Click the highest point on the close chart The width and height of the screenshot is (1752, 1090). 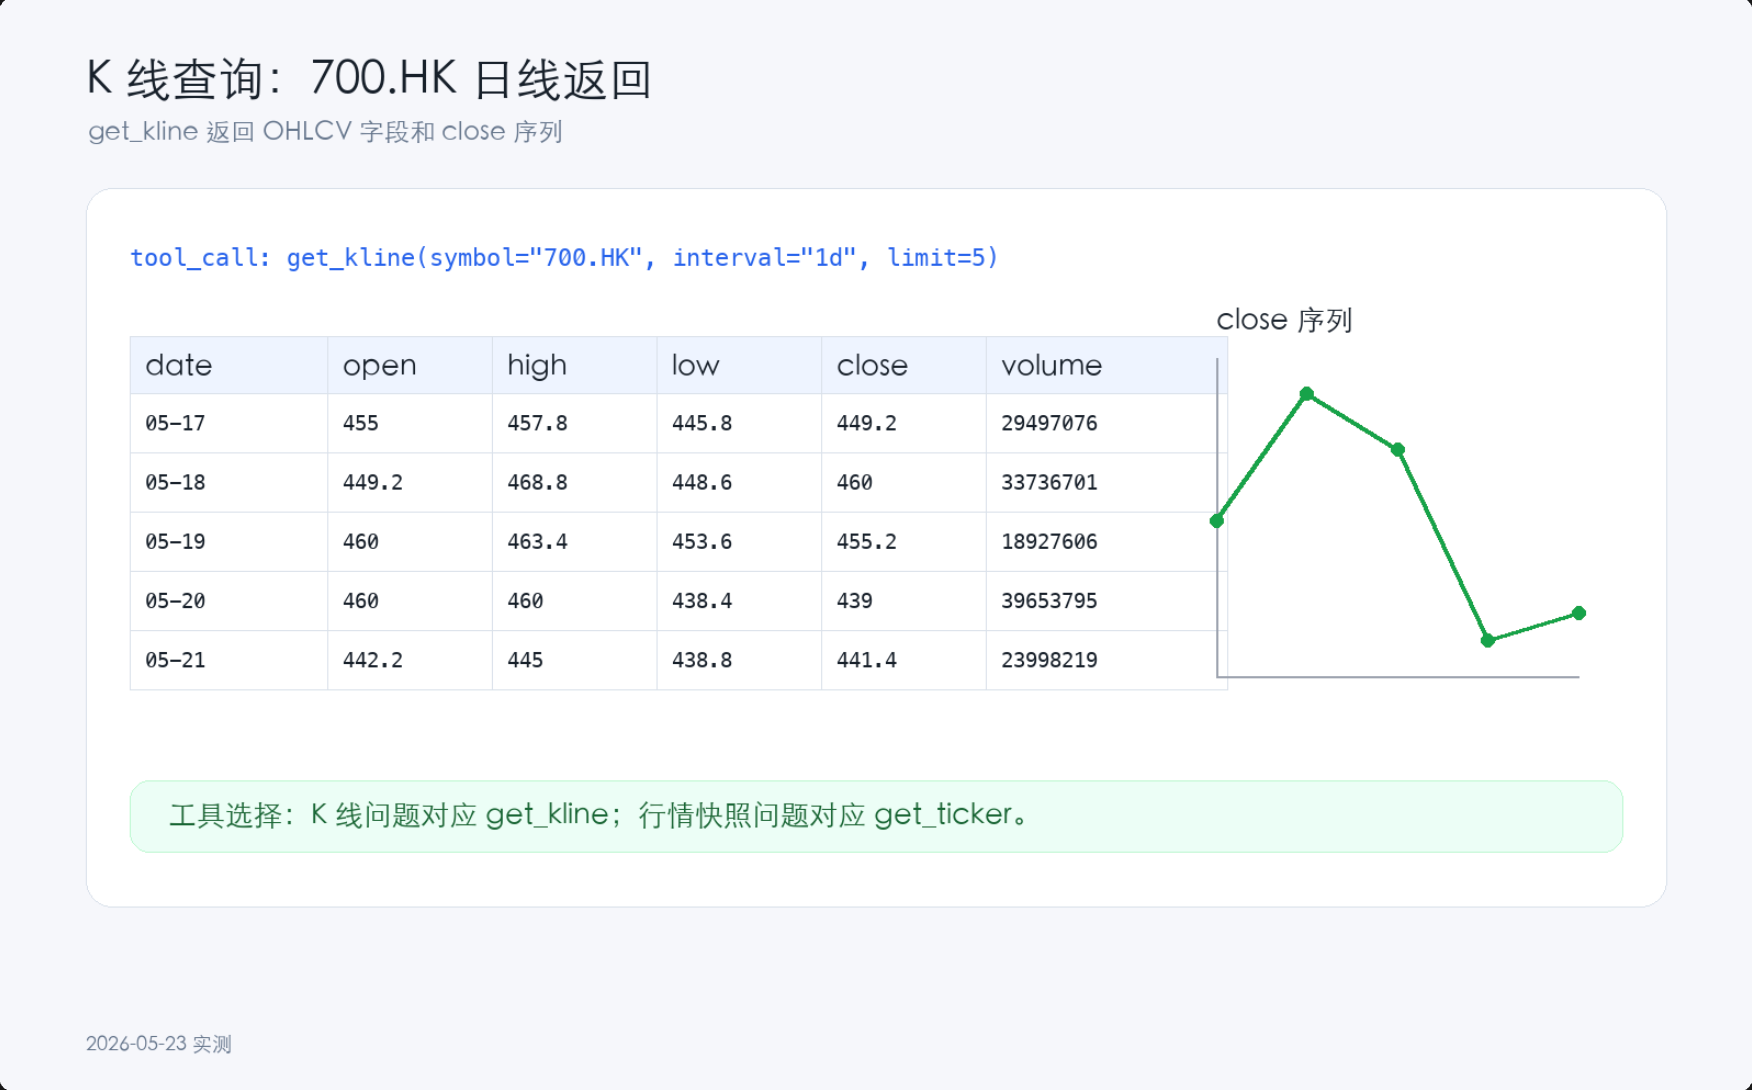coord(1307,394)
